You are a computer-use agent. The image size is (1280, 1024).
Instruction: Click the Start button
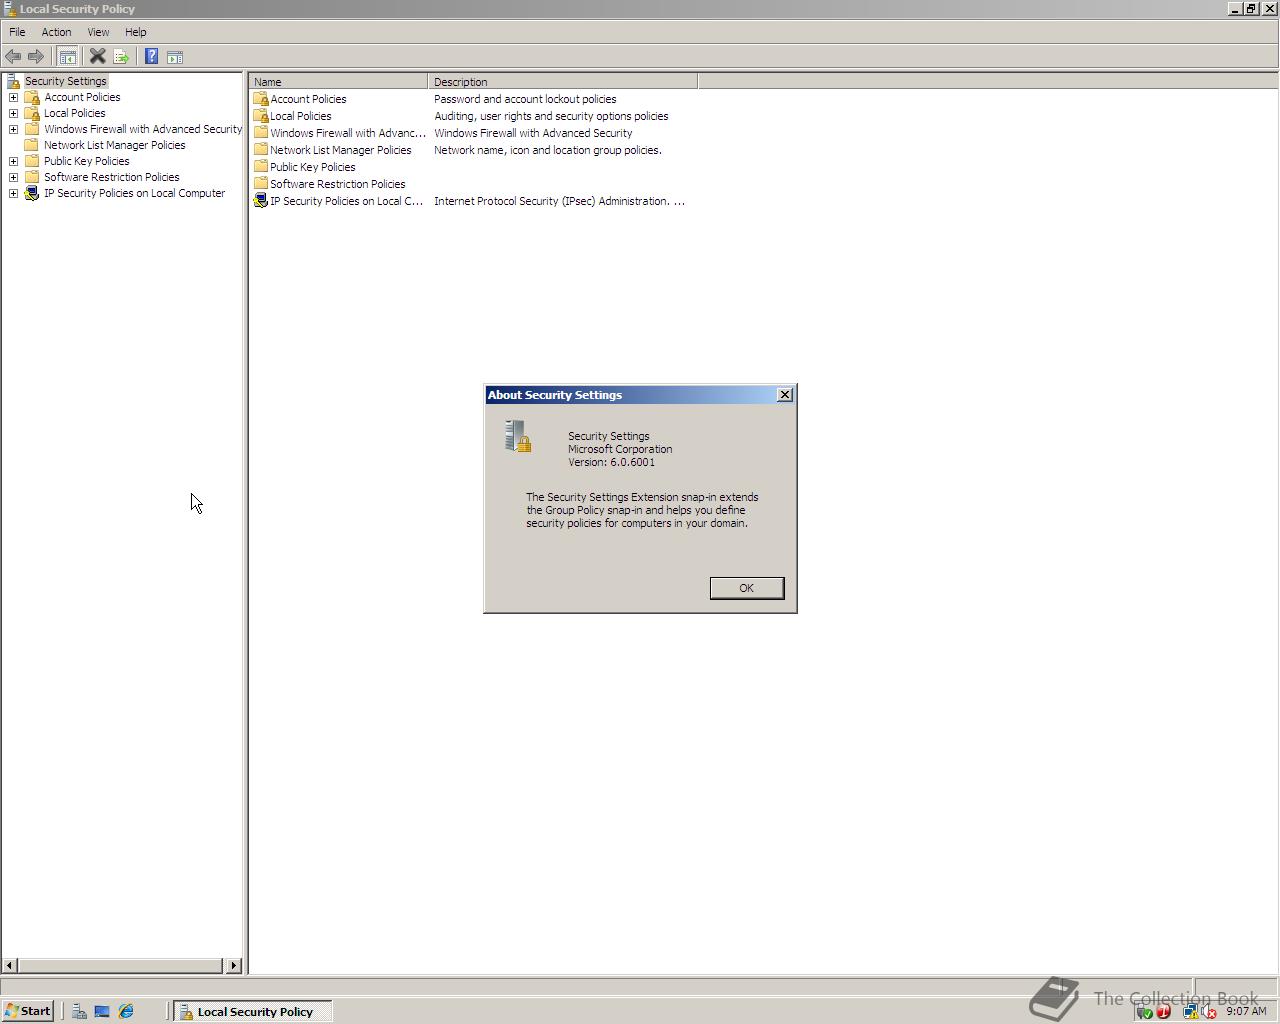[x=27, y=1011]
